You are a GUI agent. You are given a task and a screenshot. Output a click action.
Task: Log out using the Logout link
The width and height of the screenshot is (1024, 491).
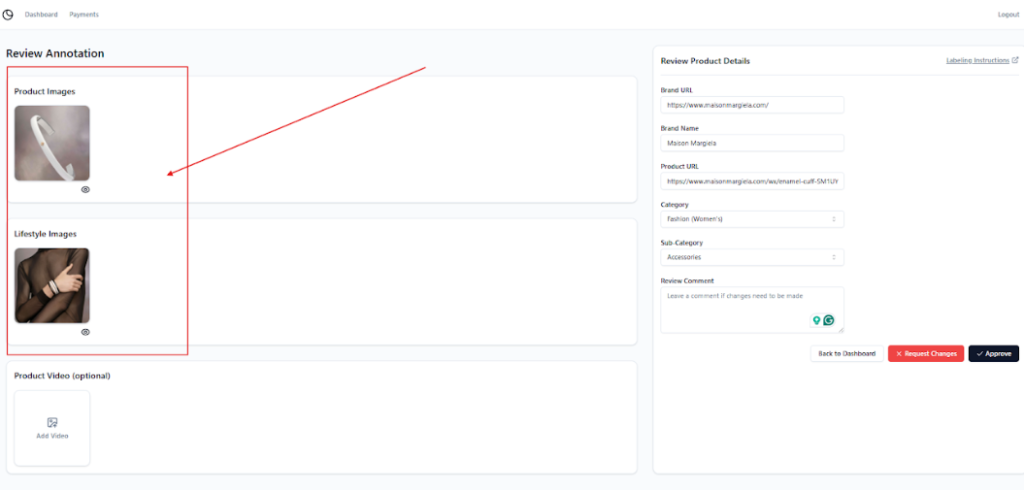[1008, 14]
